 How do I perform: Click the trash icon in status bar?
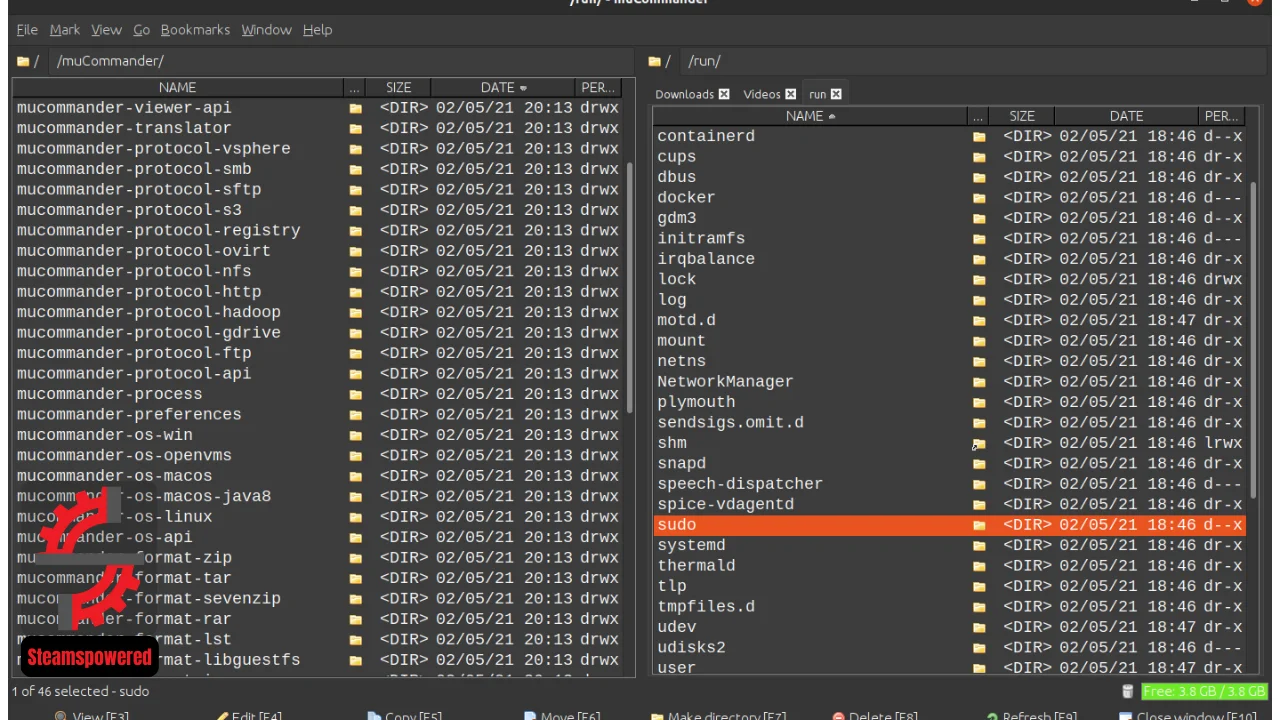click(1128, 691)
